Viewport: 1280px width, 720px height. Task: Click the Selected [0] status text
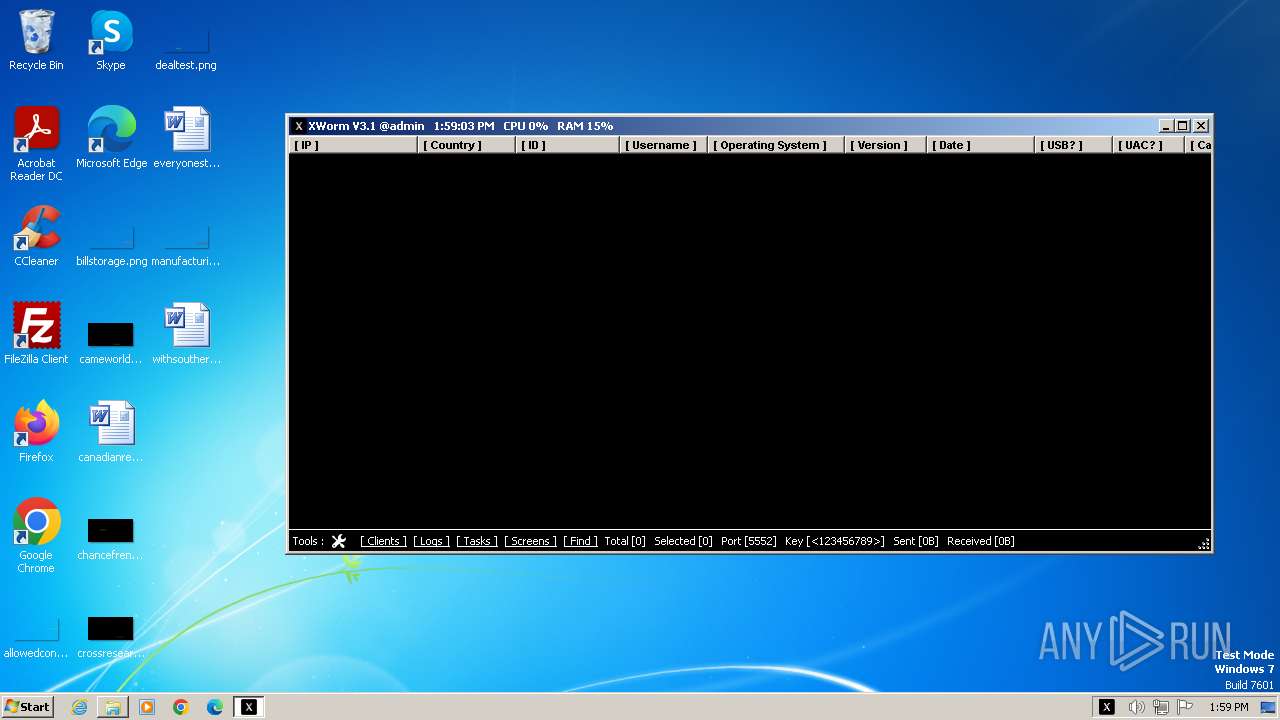(683, 541)
